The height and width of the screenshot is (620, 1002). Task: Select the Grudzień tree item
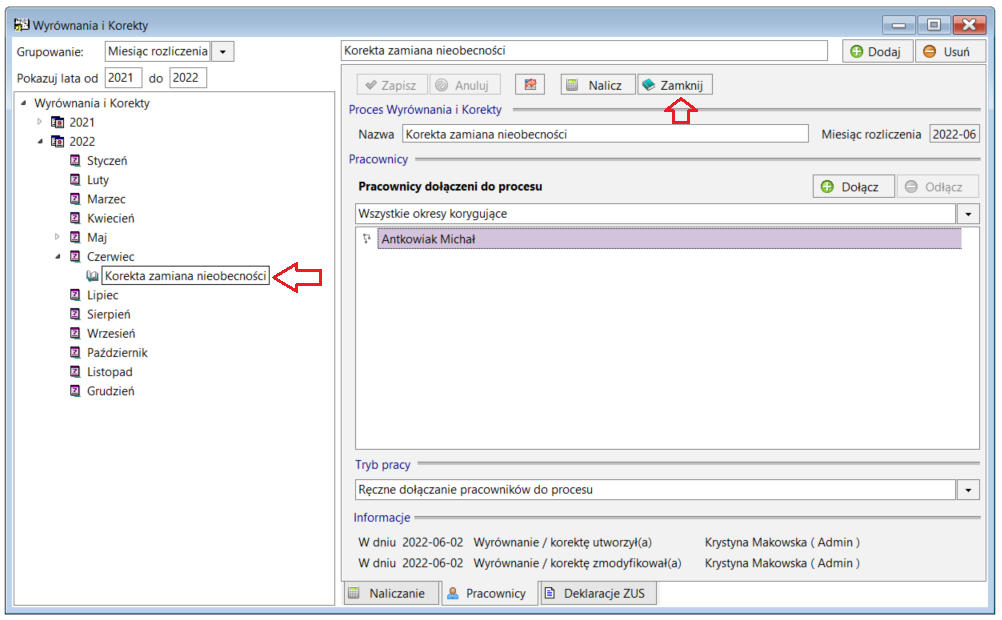(111, 391)
